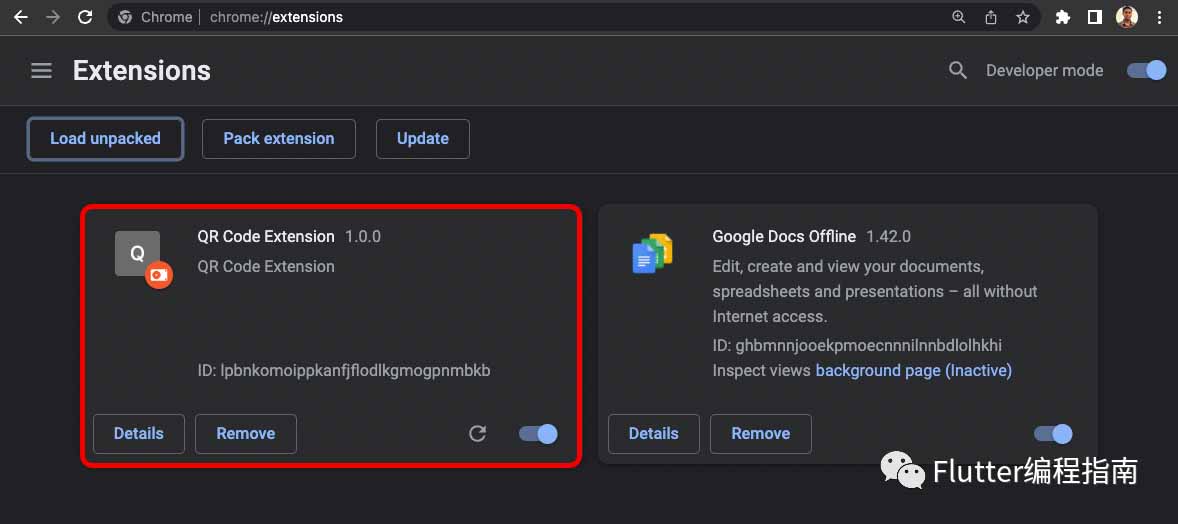Screen dimensions: 1178x524
Task: Open the hamburger main menu
Action: tap(41, 71)
